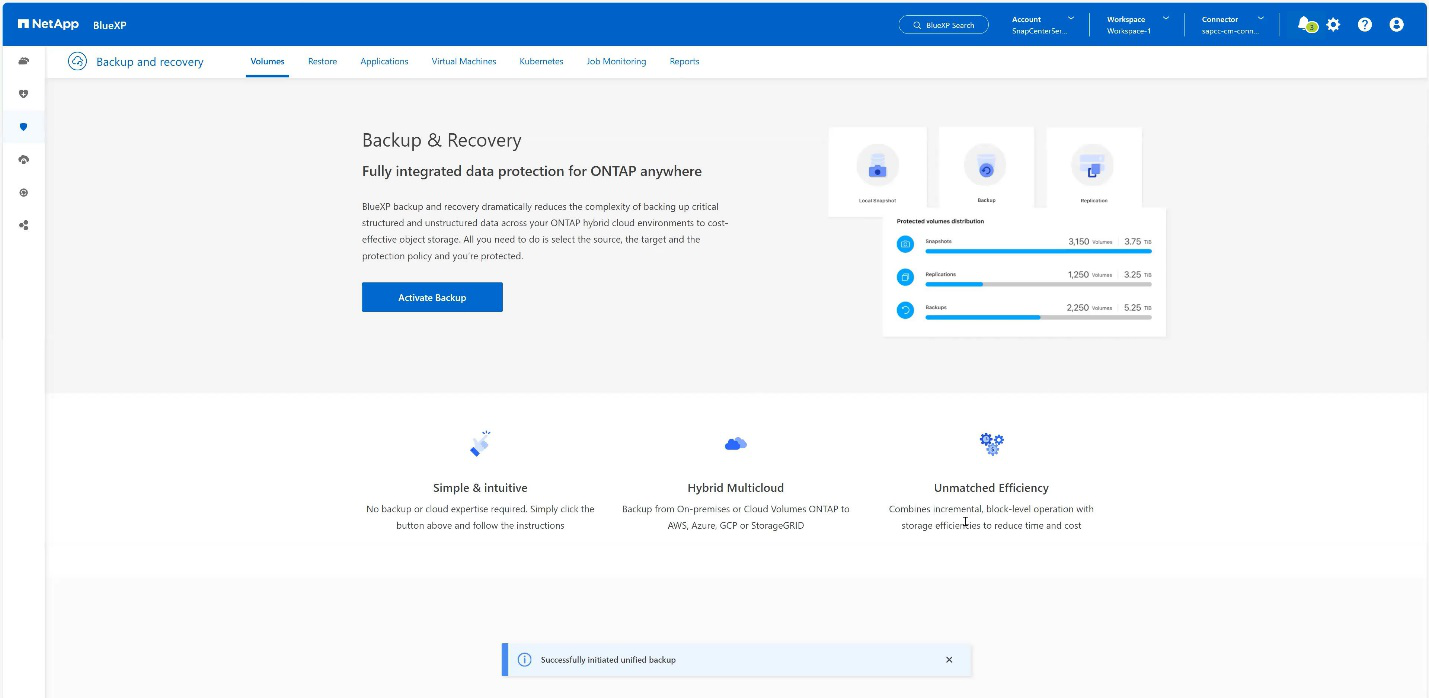The height and width of the screenshot is (698, 1429).
Task: Click the Unmatched Efficiency heading
Action: 991,488
